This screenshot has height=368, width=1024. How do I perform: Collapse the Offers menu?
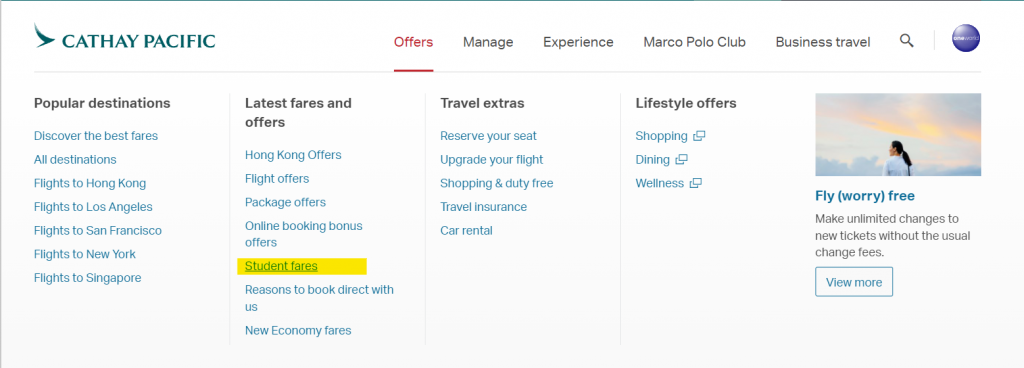pos(413,42)
